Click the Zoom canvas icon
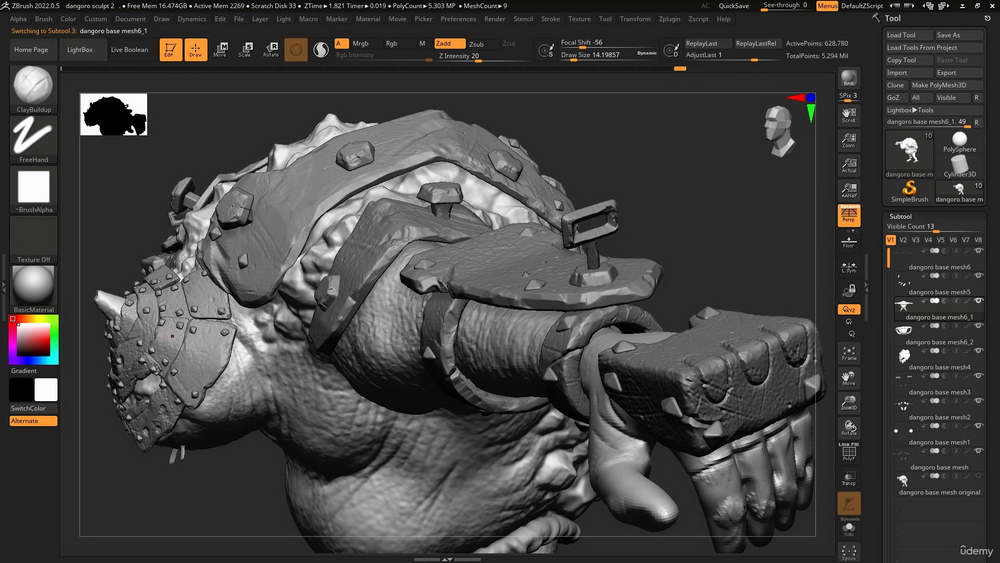This screenshot has width=1000, height=563. coord(849,140)
